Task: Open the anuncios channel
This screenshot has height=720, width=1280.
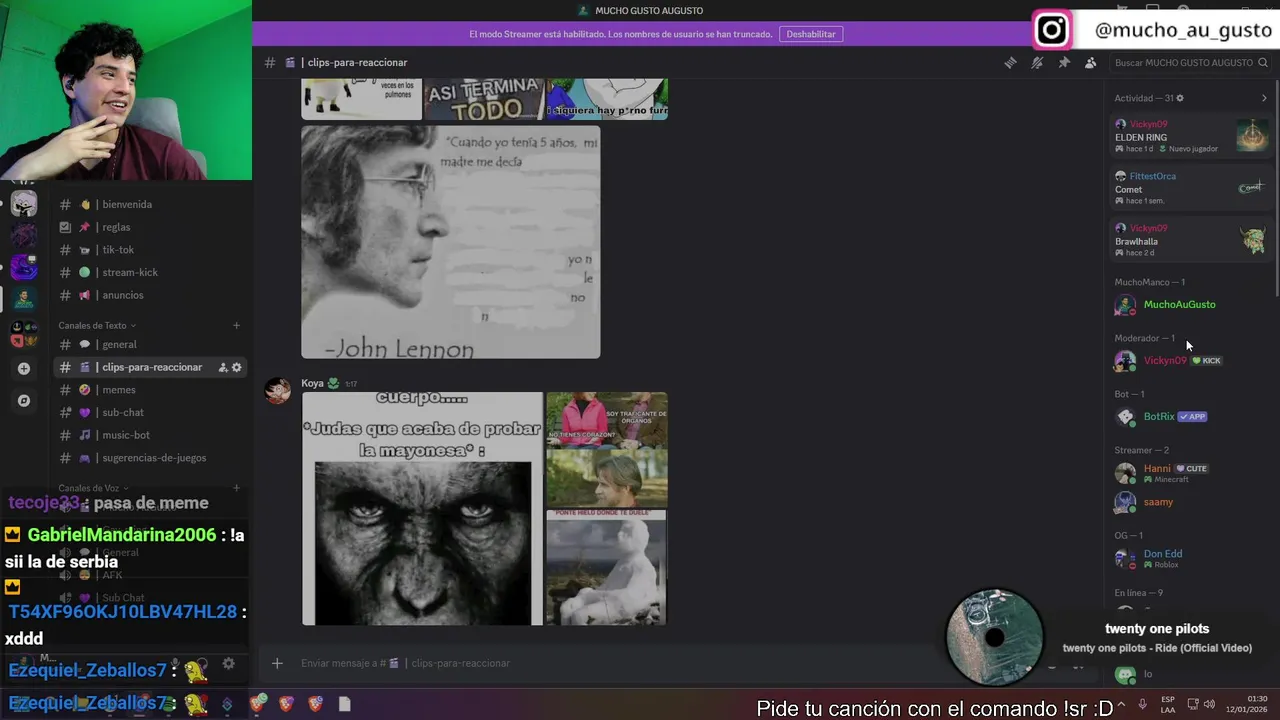Action: [x=150, y=295]
